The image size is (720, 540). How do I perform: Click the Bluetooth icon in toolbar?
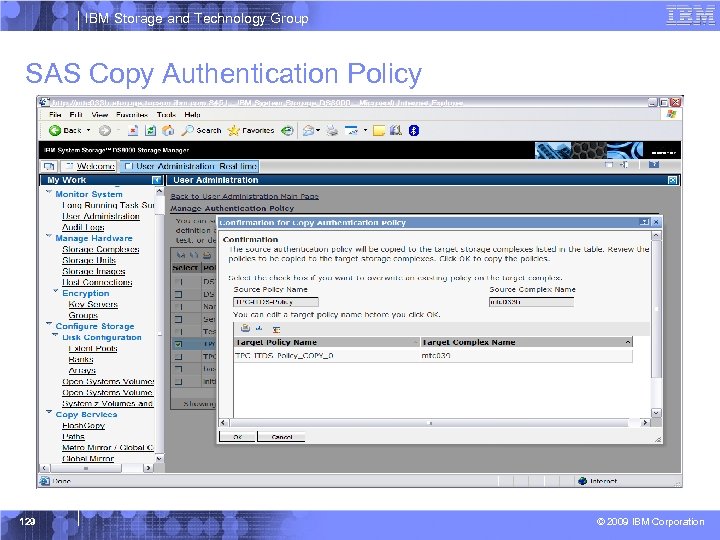click(x=414, y=131)
